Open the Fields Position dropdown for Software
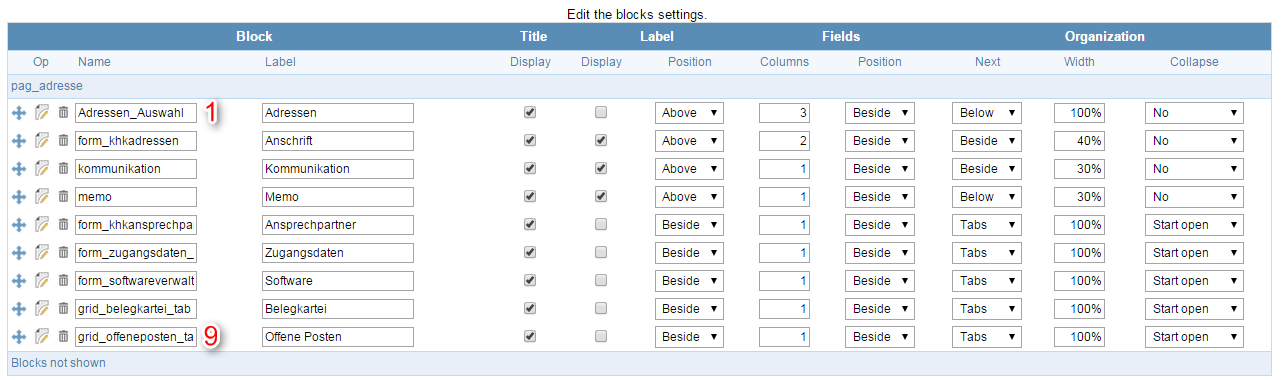Viewport: 1287px width, 380px height. 880,281
